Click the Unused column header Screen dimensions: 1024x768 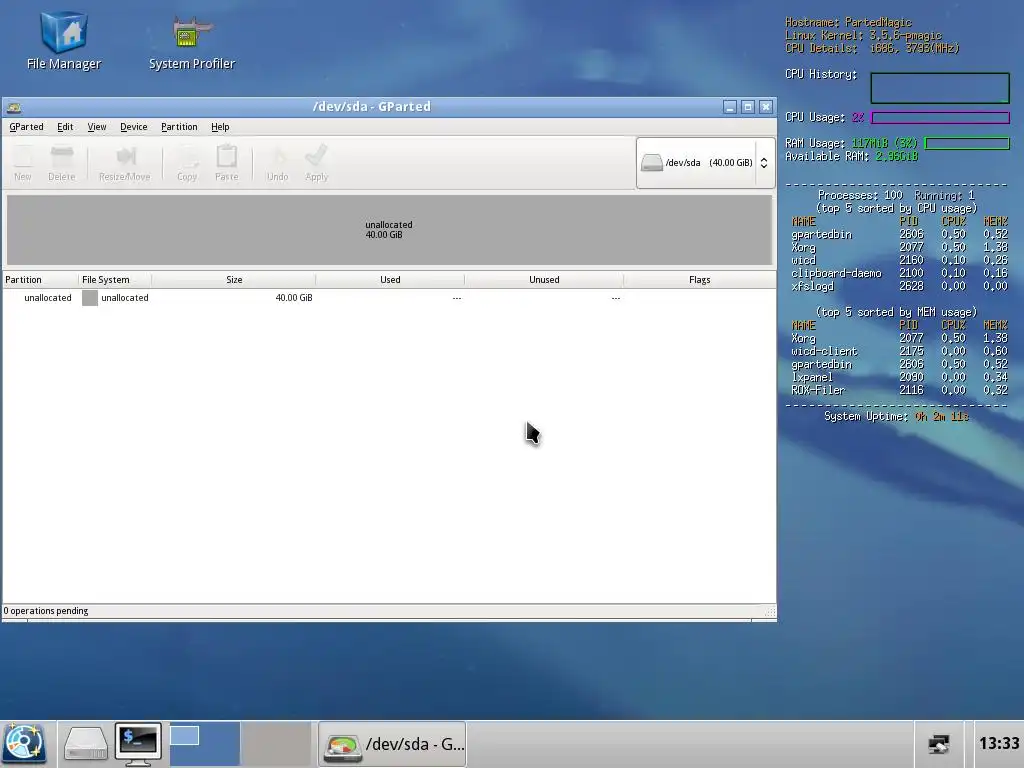click(x=544, y=280)
